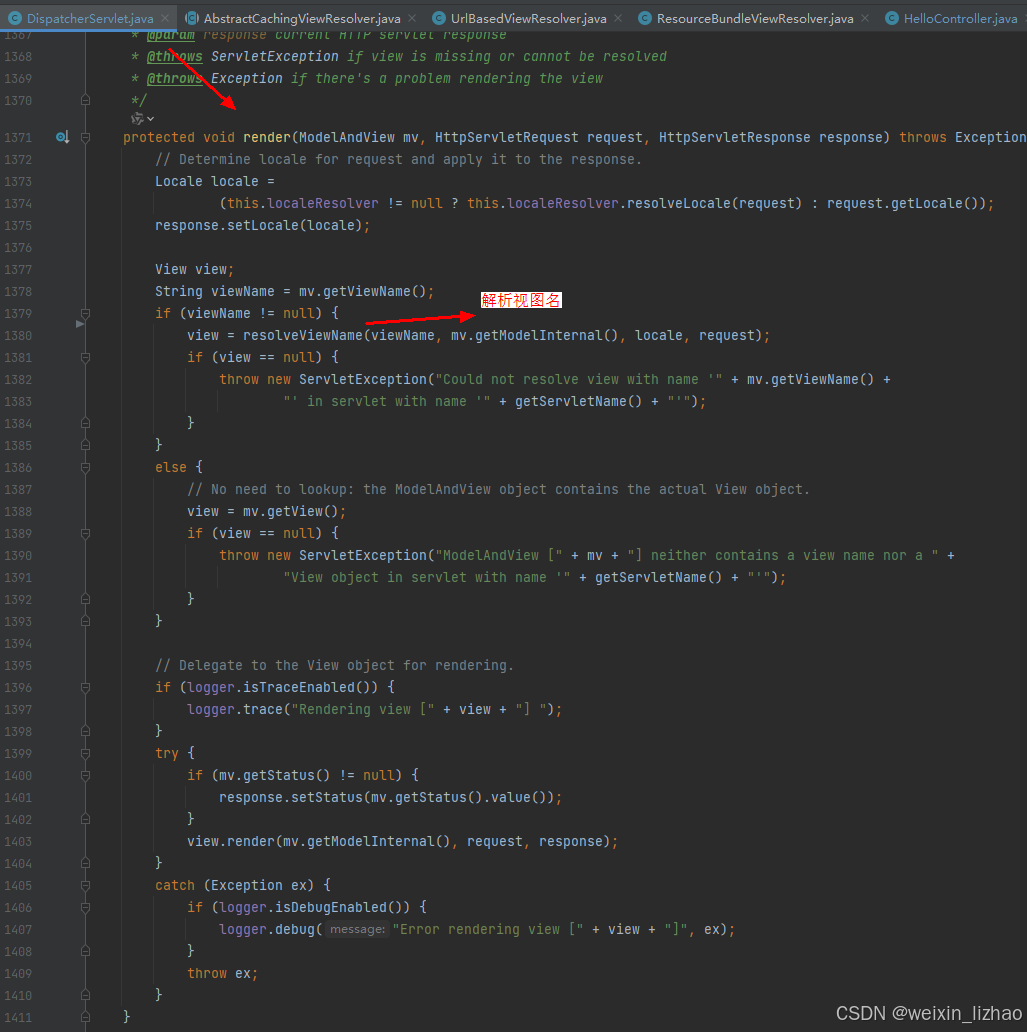Click the resolveViewName method call
1027x1032 pixels.
pos(302,336)
